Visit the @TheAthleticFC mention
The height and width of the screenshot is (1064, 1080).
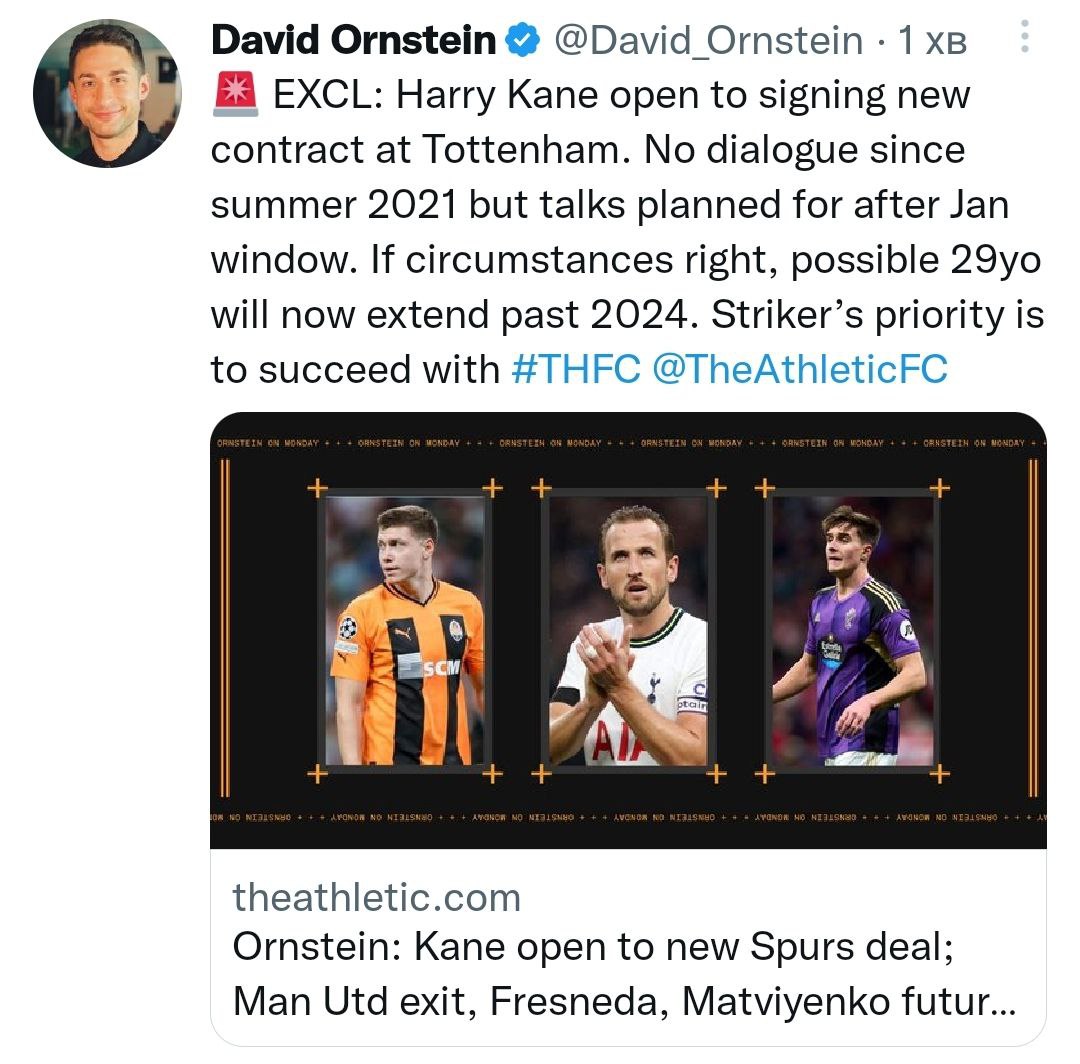click(799, 369)
